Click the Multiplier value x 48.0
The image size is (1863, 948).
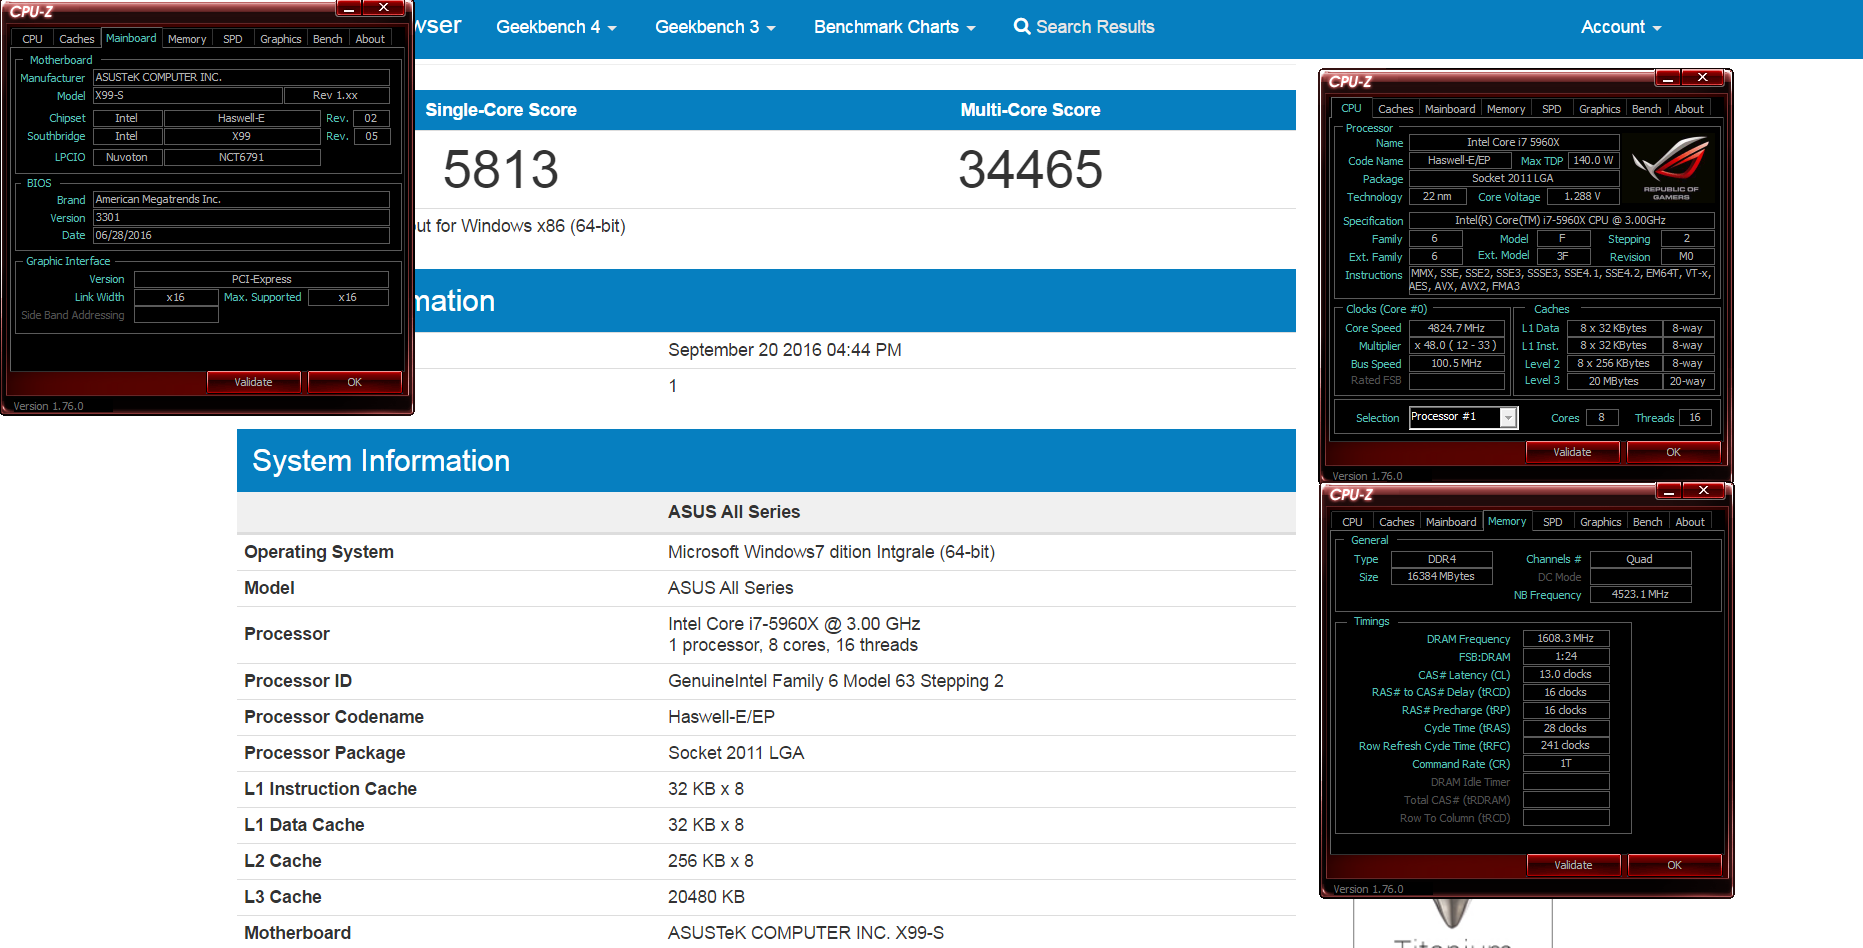[x=1456, y=345]
